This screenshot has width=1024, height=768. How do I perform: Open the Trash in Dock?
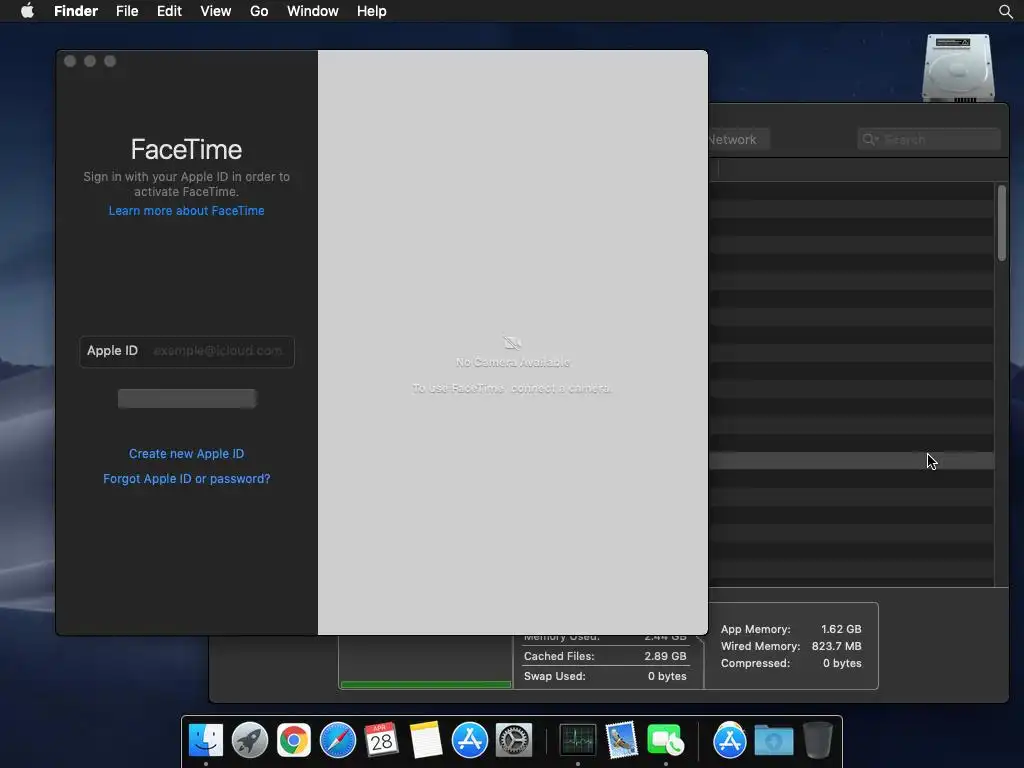pos(817,740)
